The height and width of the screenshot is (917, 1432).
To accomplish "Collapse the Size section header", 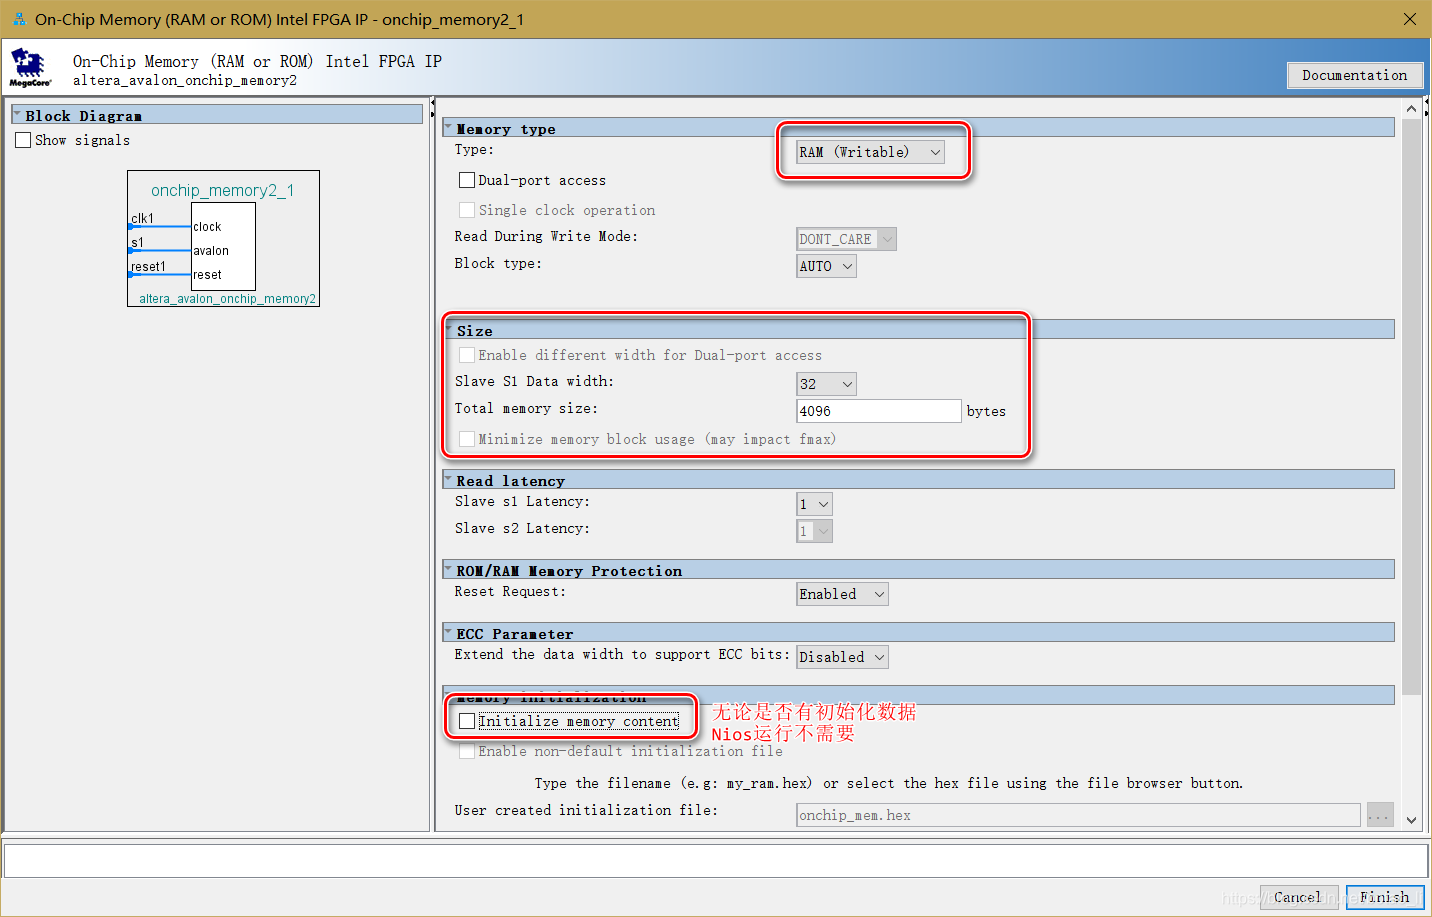I will pos(449,330).
